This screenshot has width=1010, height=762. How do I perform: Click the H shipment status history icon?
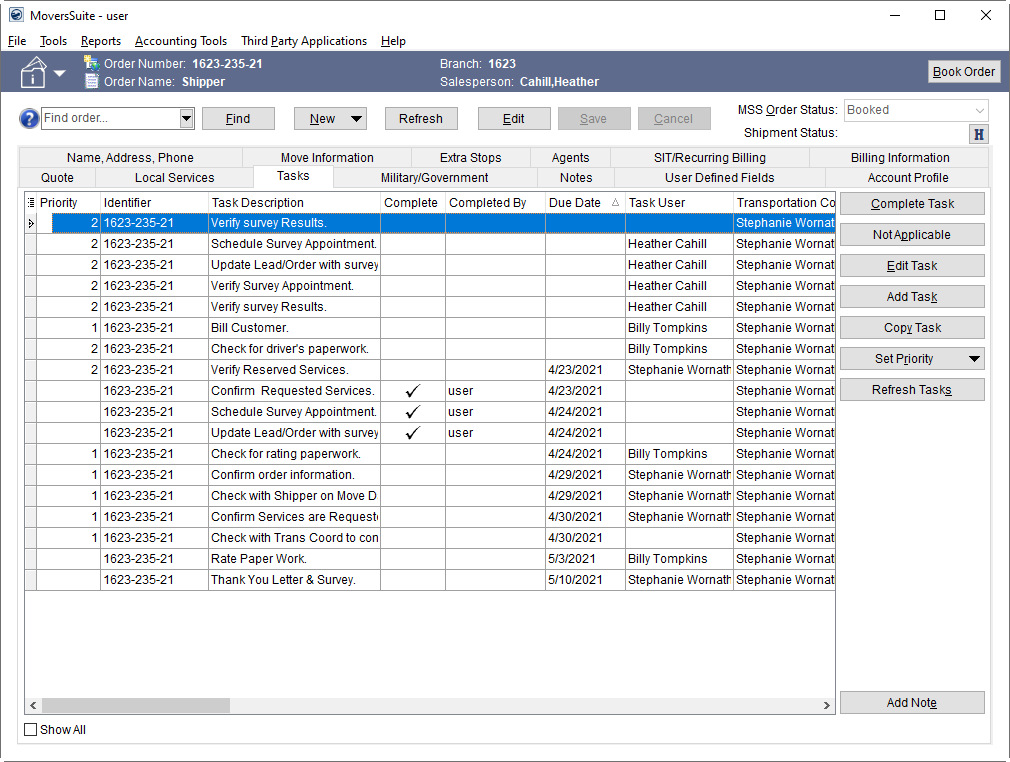[x=978, y=134]
